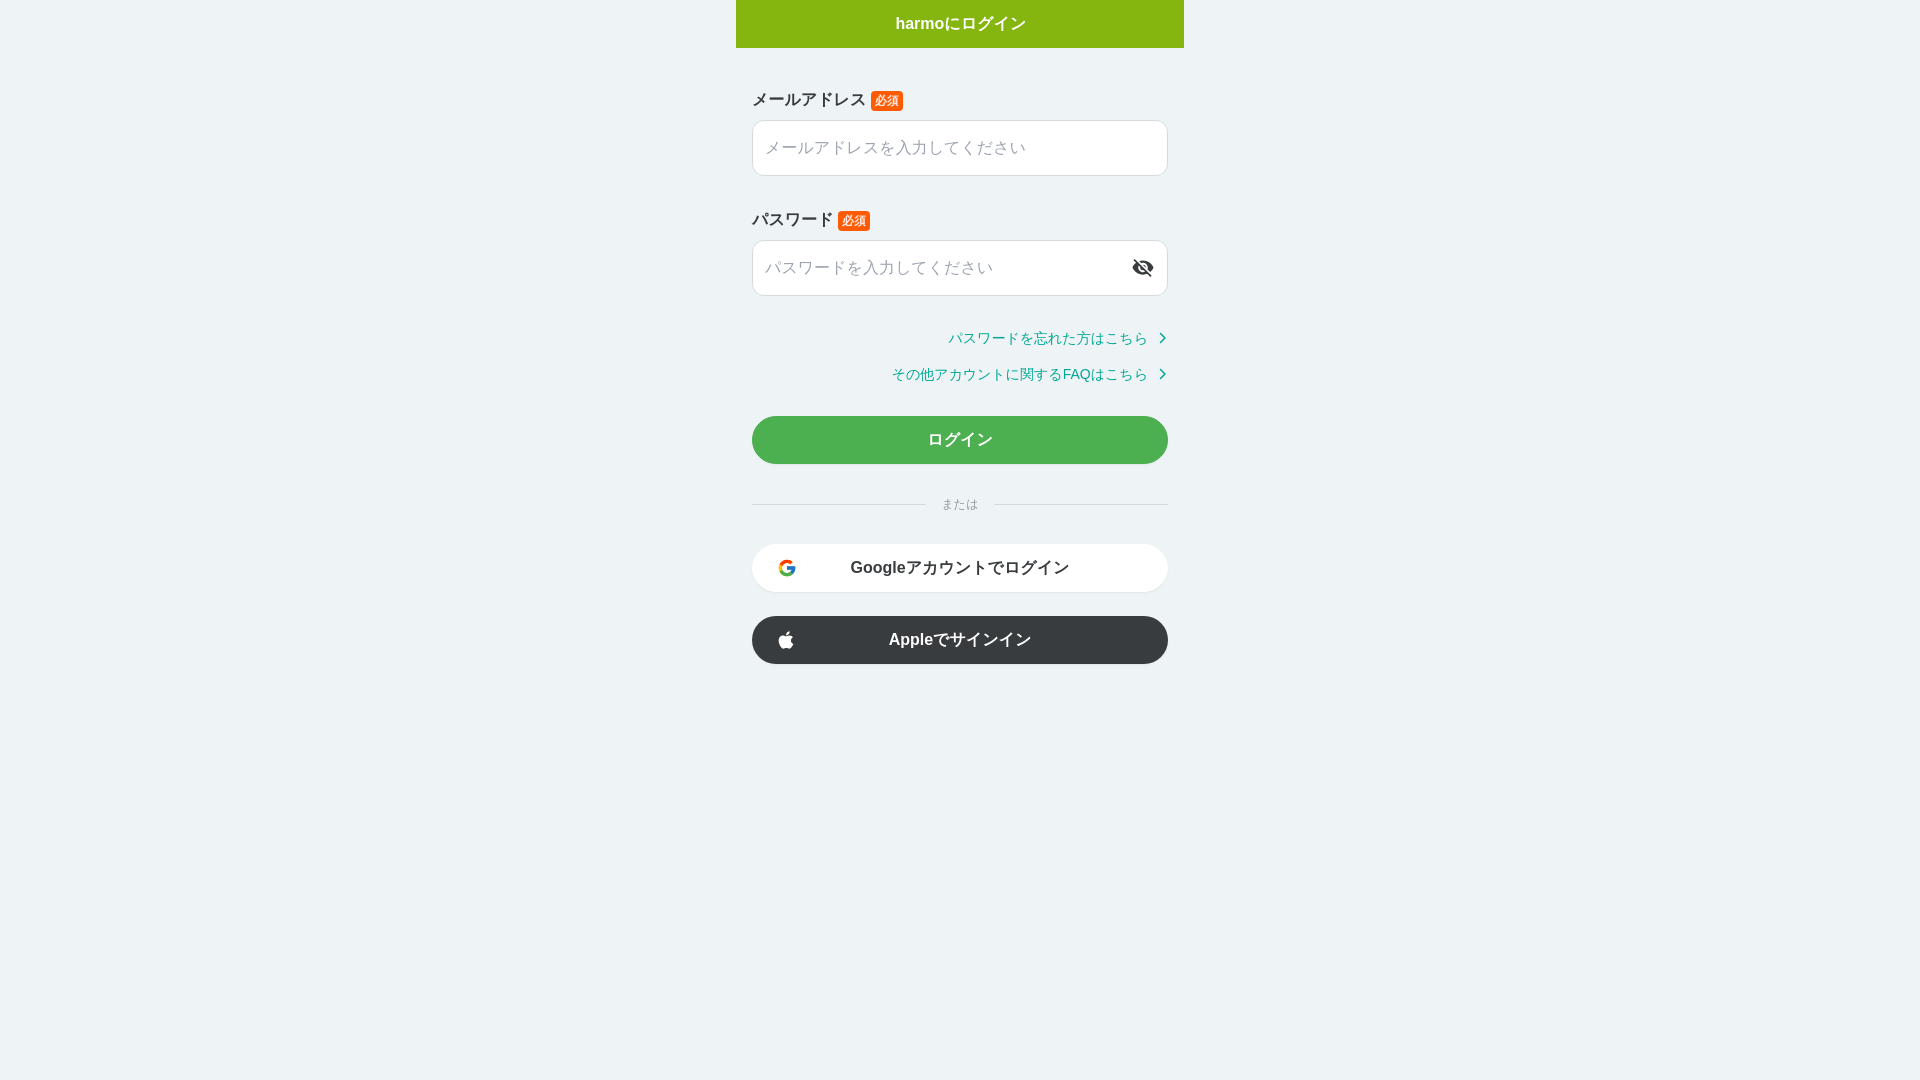The height and width of the screenshot is (1080, 1920).
Task: Click the harmoにログイン header bar
Action: [x=960, y=24]
